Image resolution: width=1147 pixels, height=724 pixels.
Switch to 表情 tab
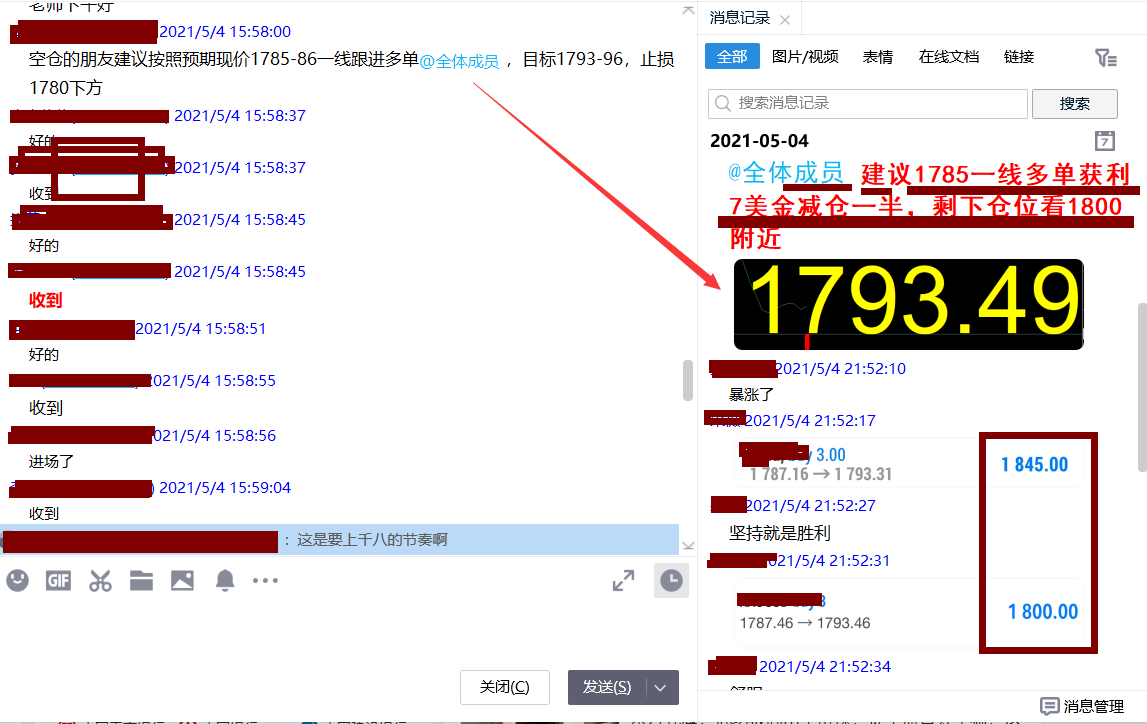(x=878, y=56)
